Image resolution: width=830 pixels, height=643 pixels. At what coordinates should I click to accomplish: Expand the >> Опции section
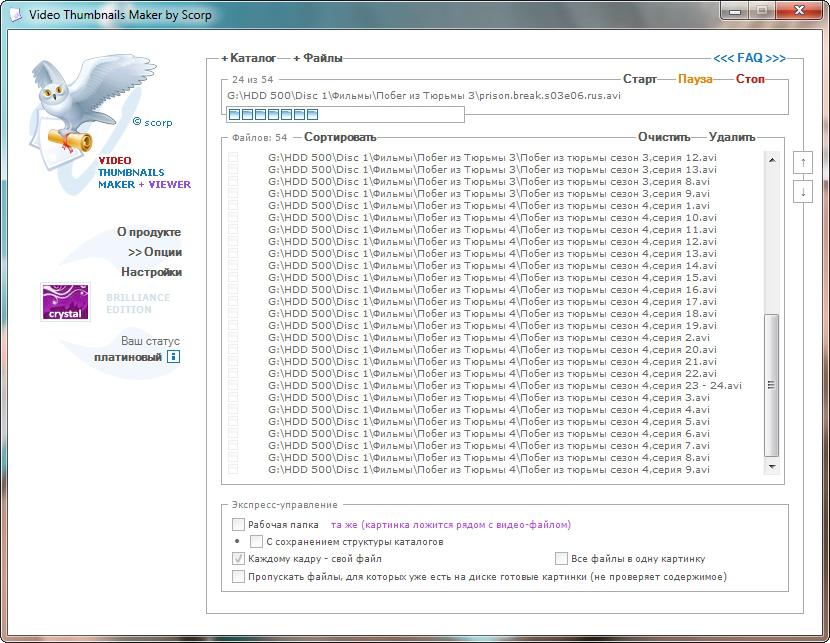155,252
